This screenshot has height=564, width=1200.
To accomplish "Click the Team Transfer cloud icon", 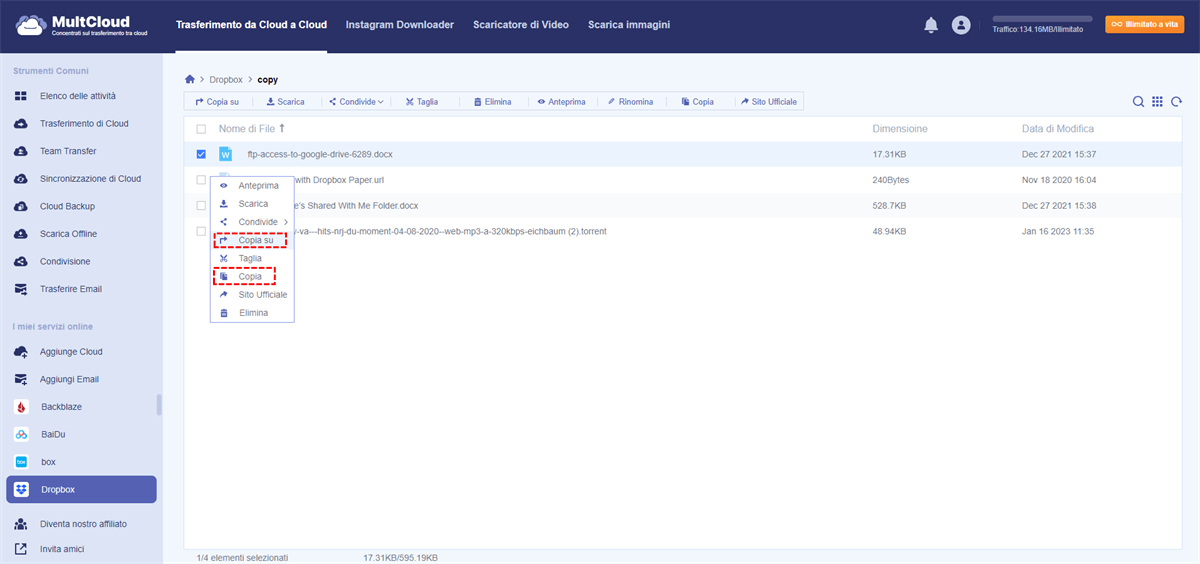I will [21, 151].
